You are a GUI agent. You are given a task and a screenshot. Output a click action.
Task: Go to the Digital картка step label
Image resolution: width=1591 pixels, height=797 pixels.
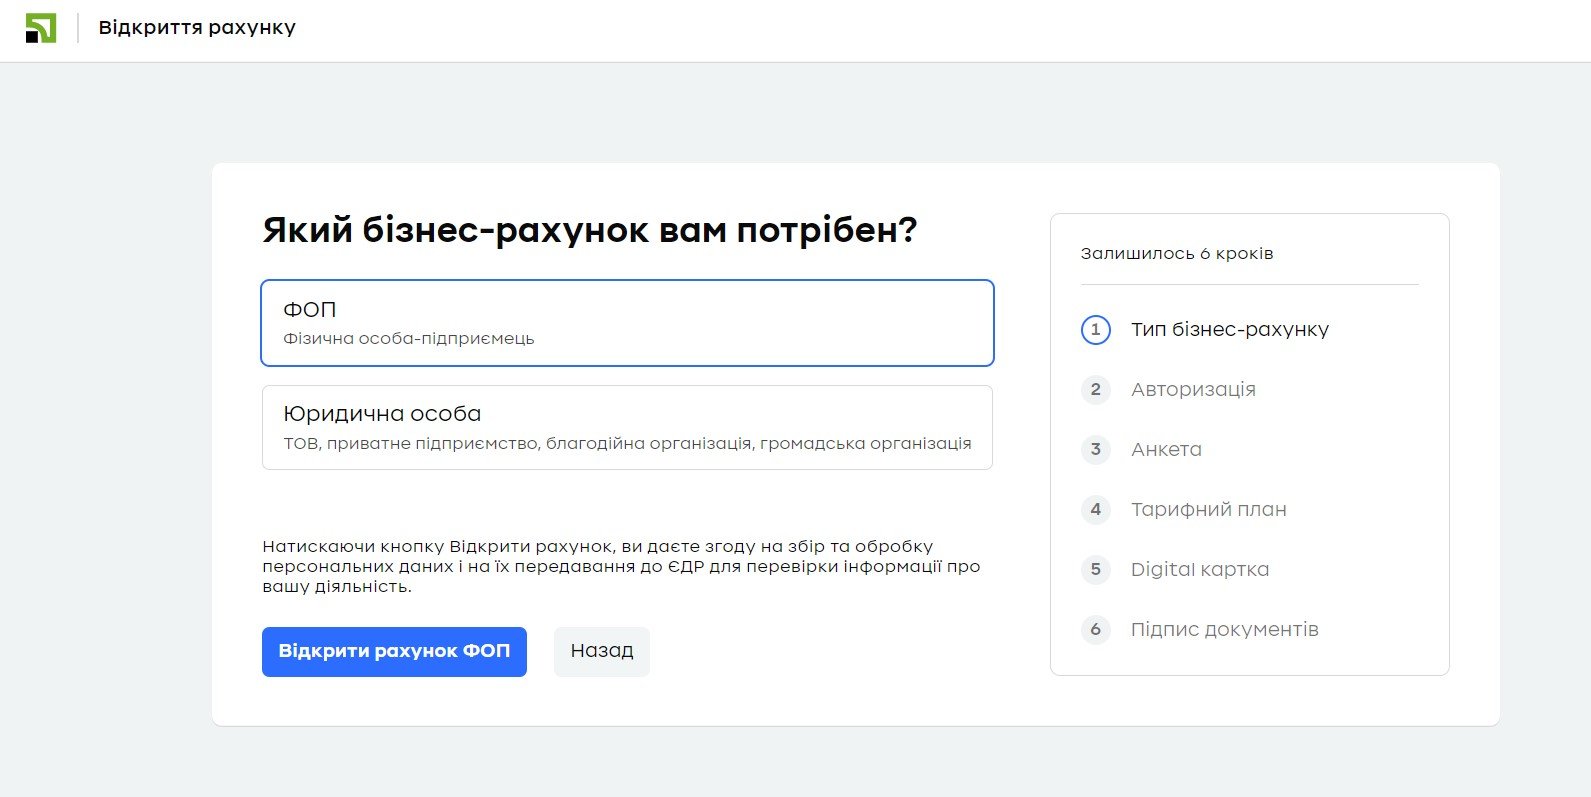(x=1199, y=569)
